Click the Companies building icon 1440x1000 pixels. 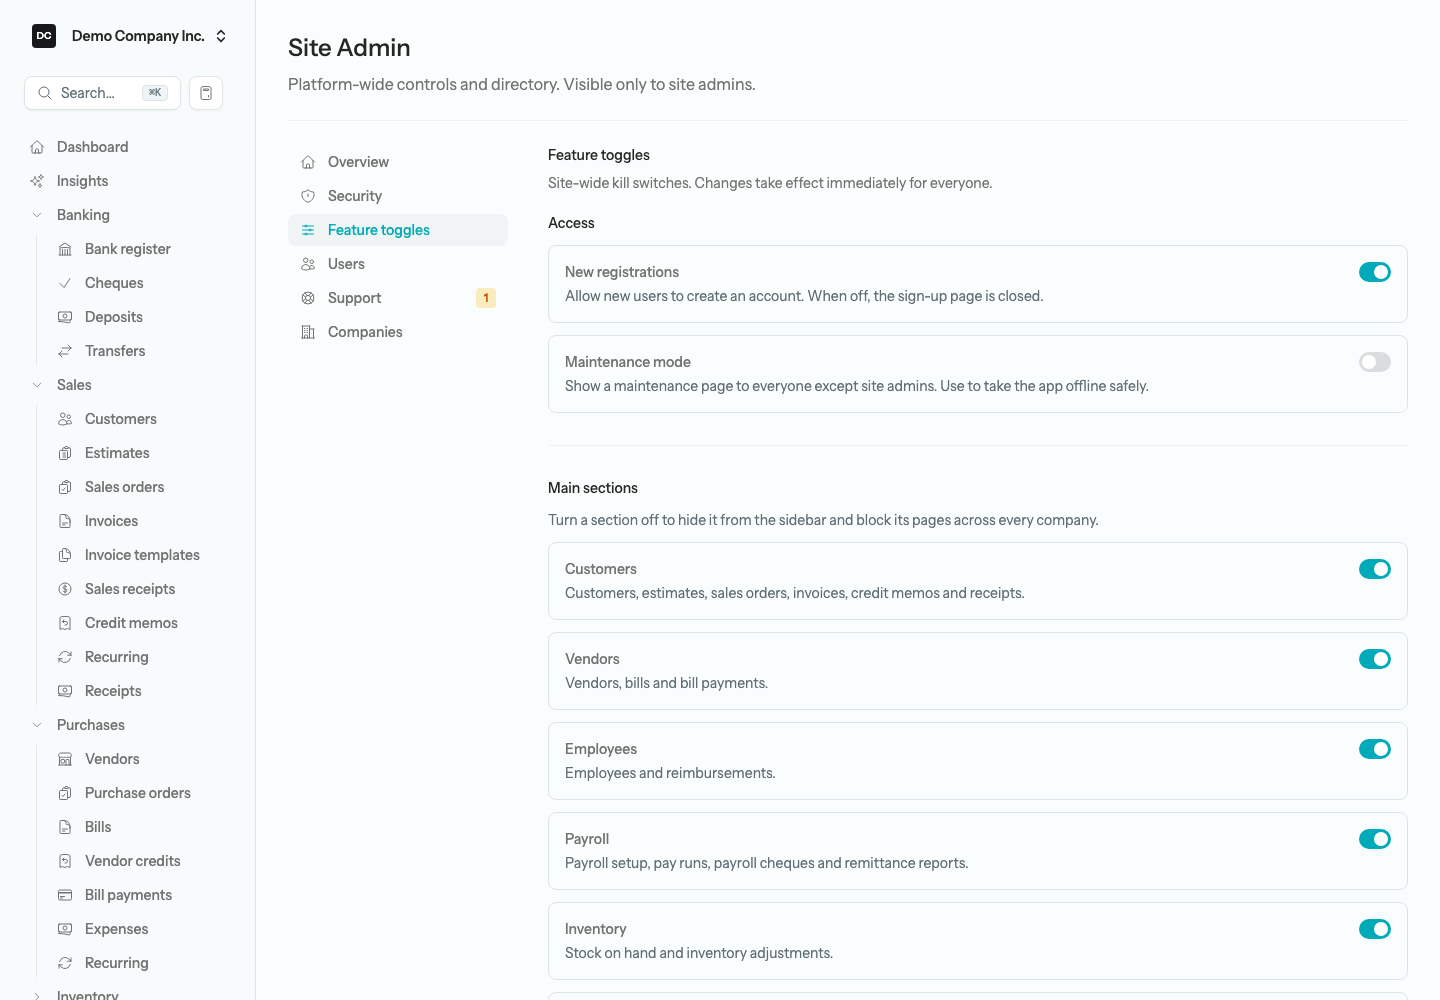tap(308, 332)
